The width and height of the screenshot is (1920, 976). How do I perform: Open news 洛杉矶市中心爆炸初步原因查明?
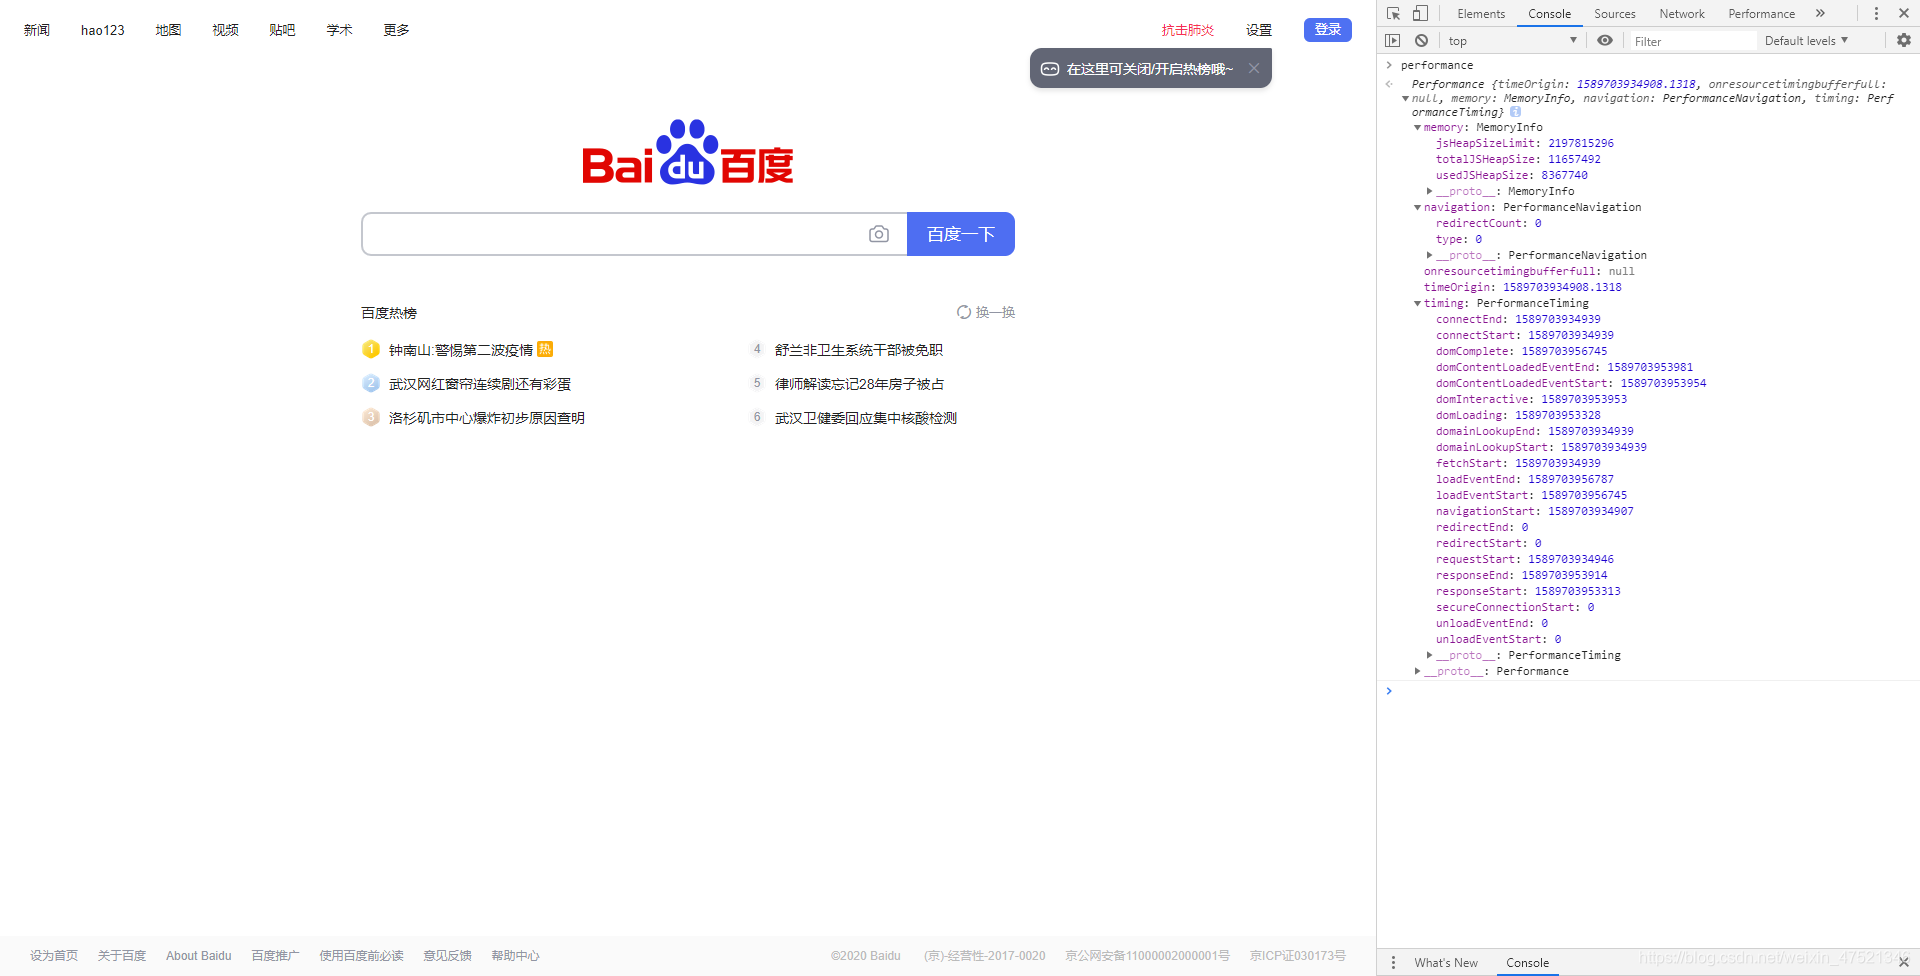(487, 418)
